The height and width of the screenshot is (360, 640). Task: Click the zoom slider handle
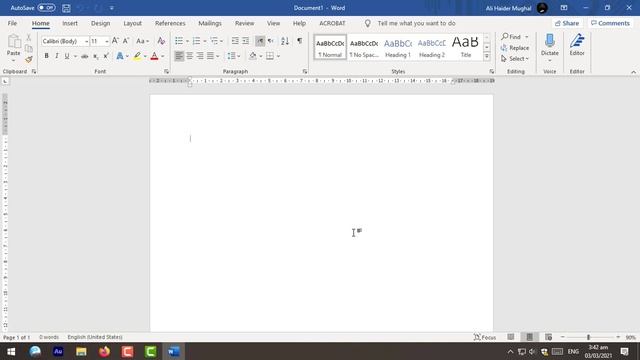[589, 337]
